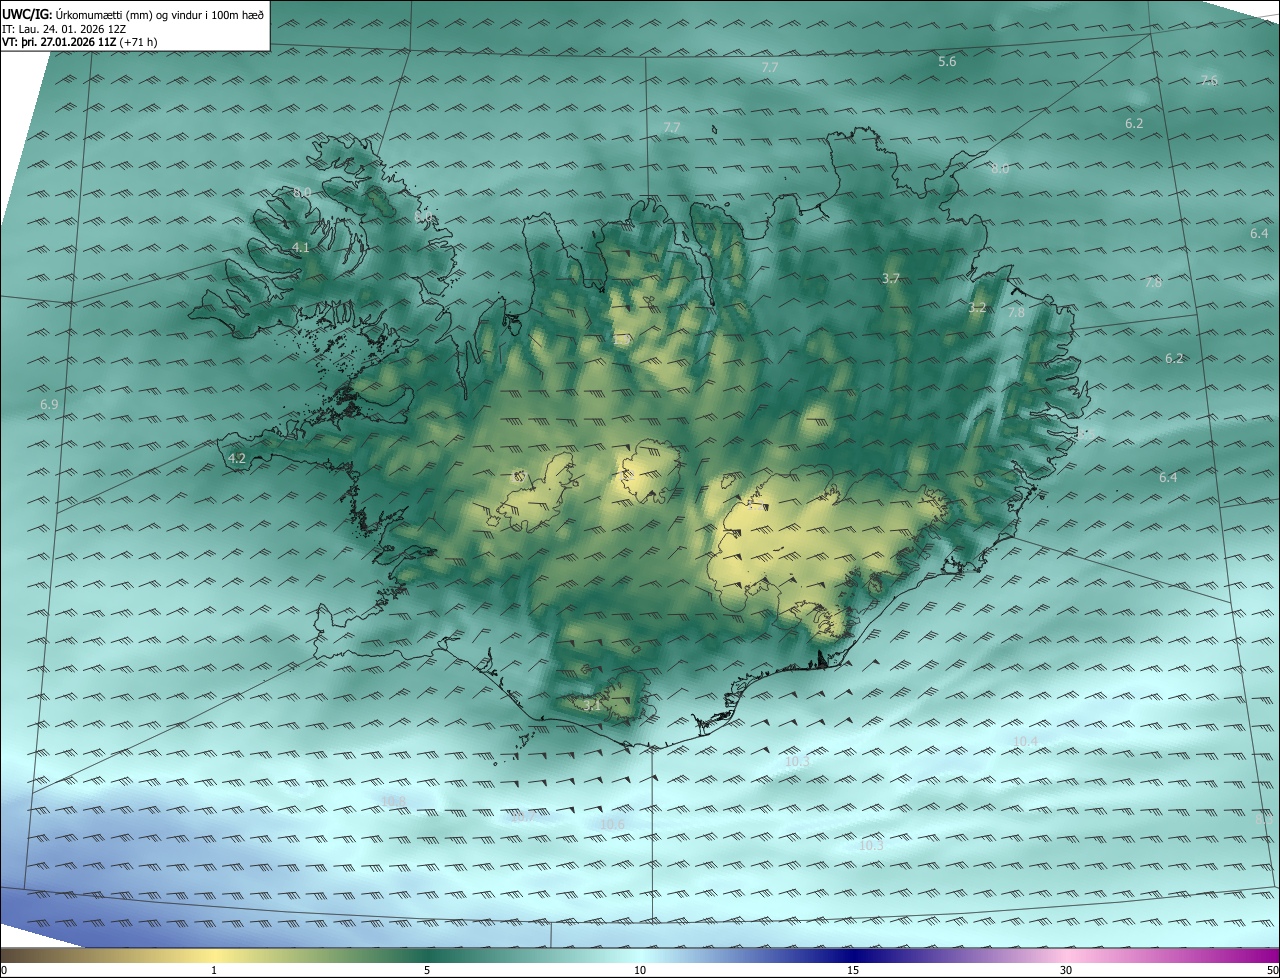
Task: Click the valid time line "VT: þri. 27.01.2026 11Z"
Action: pos(58,43)
